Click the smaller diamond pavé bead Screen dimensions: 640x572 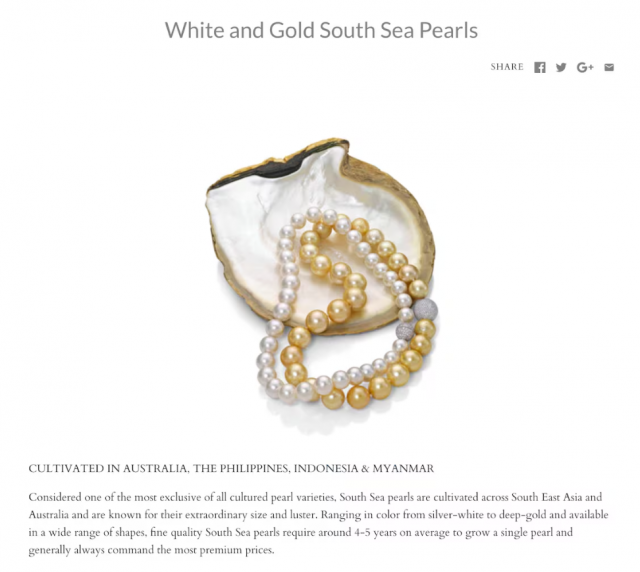click(406, 331)
